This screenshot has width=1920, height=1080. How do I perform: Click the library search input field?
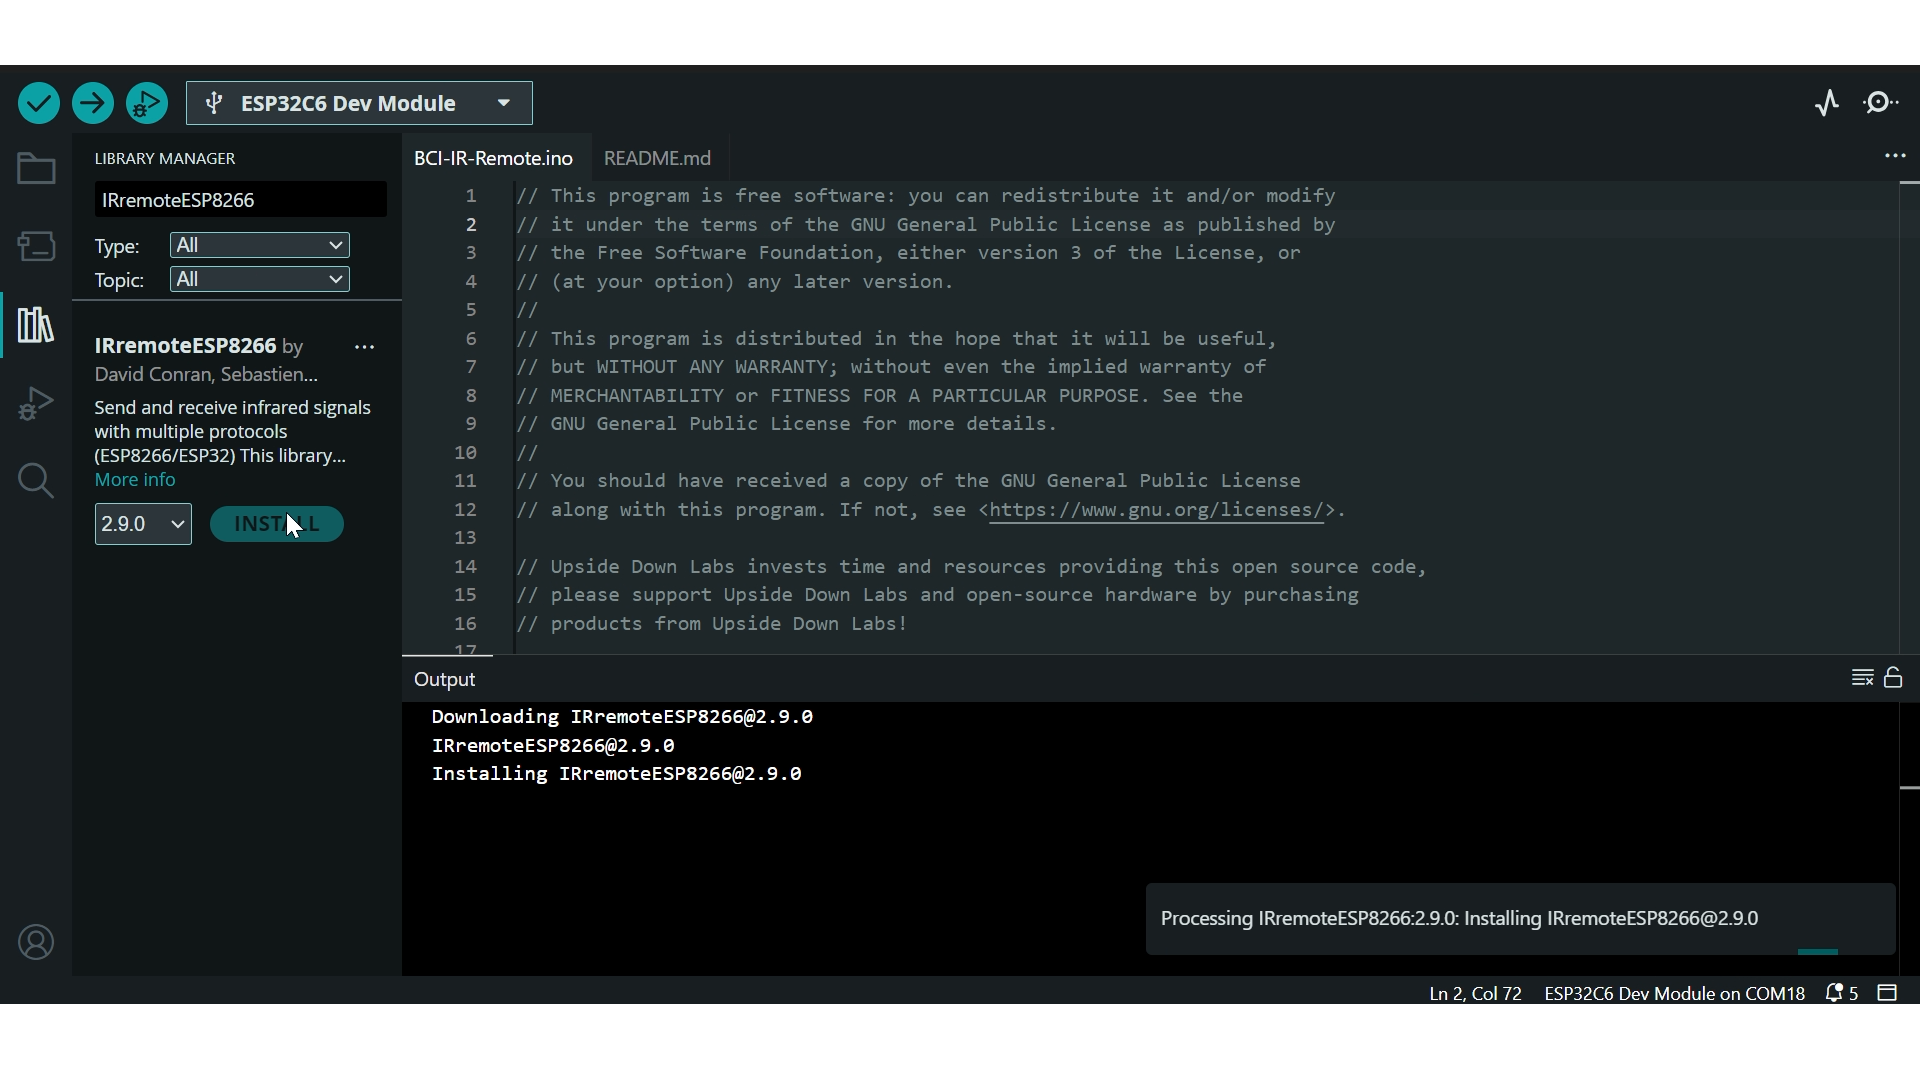(x=240, y=200)
